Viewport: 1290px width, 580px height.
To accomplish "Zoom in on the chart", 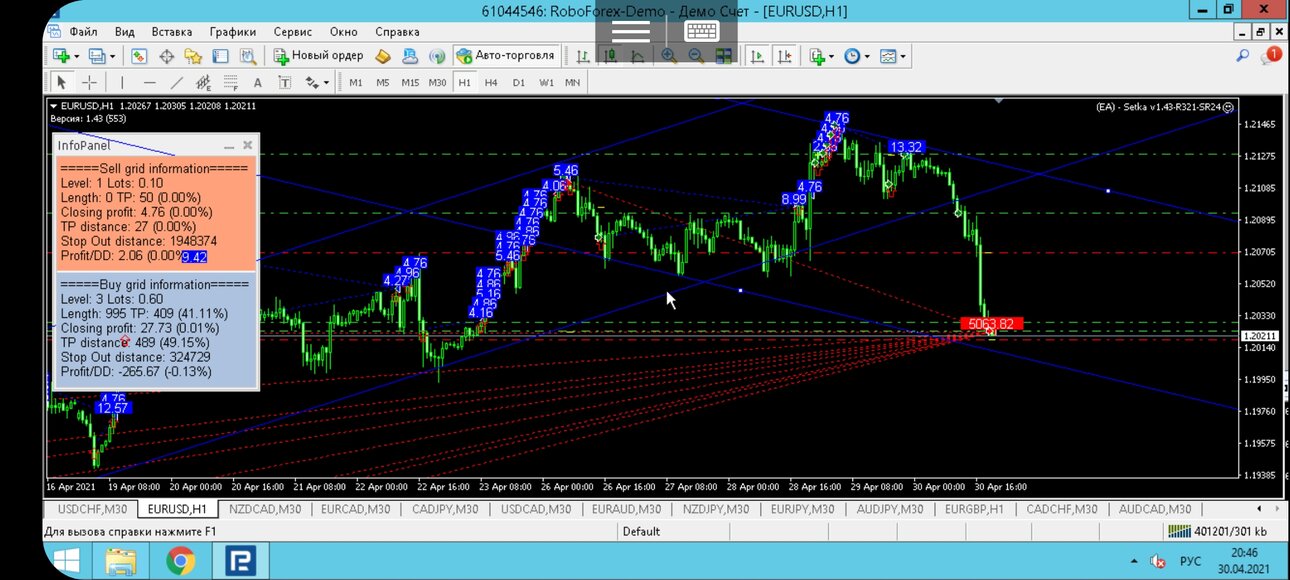I will 669,56.
